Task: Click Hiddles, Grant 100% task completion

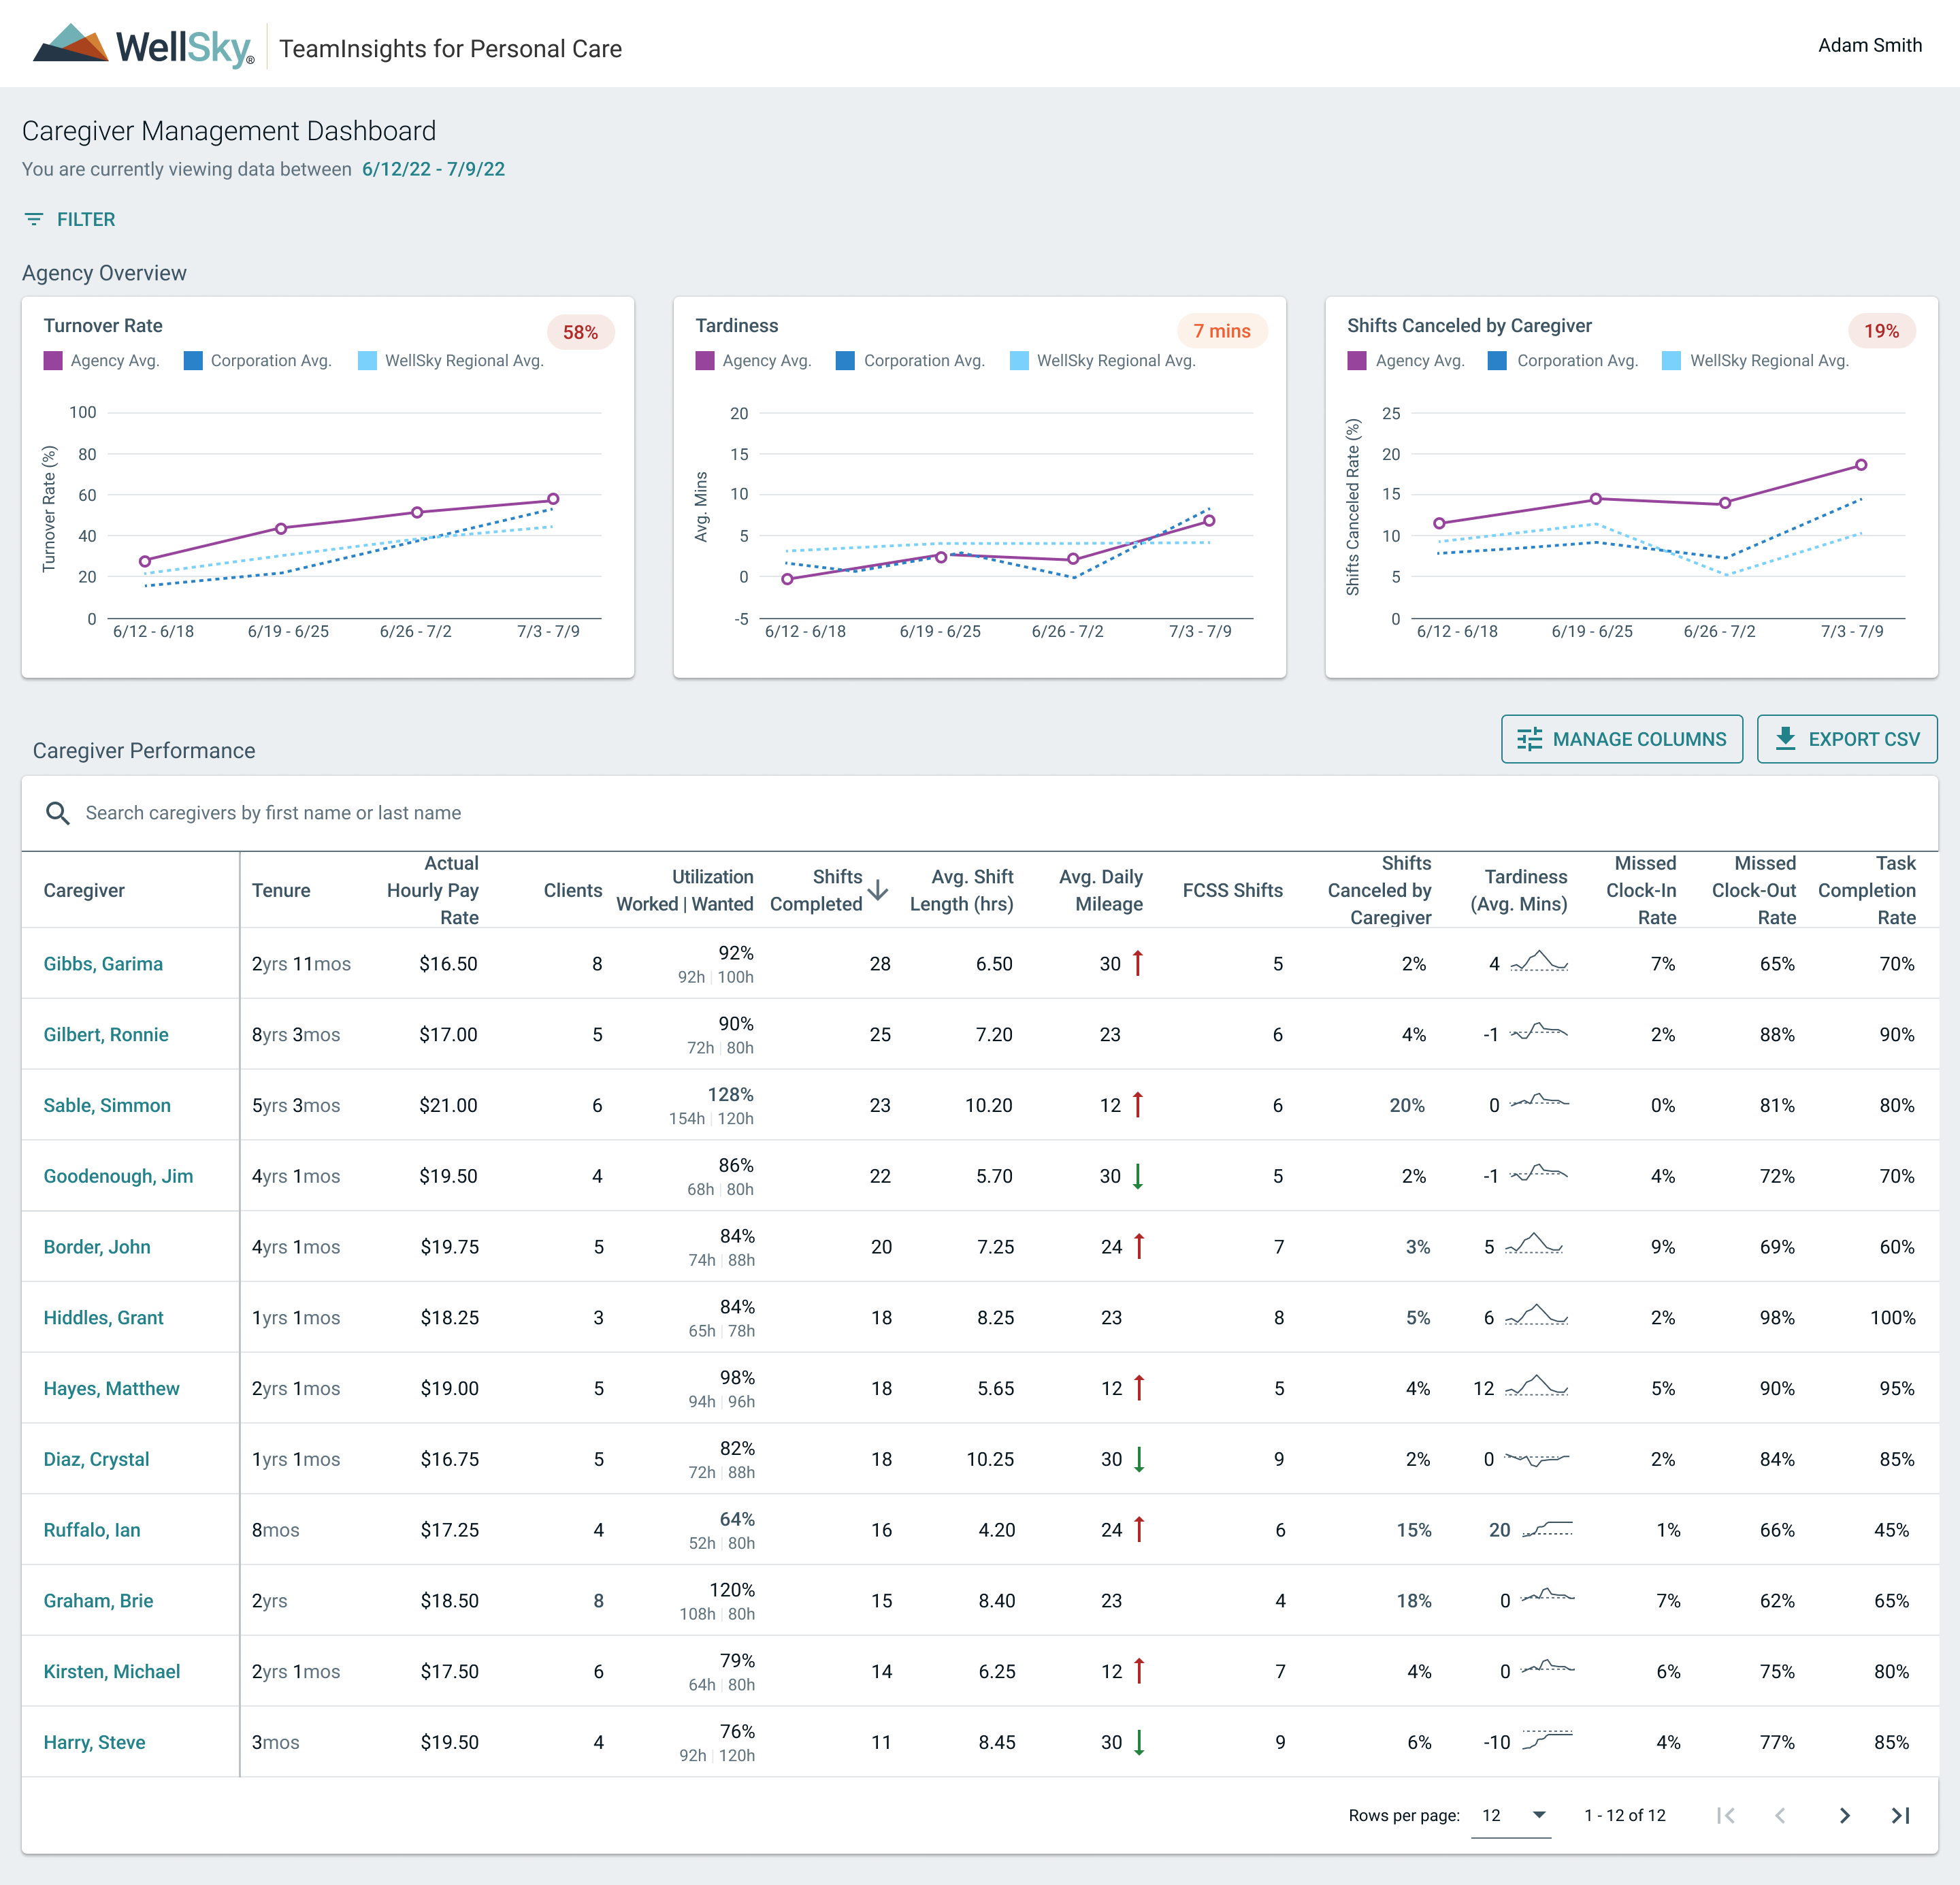Action: 1892,1318
